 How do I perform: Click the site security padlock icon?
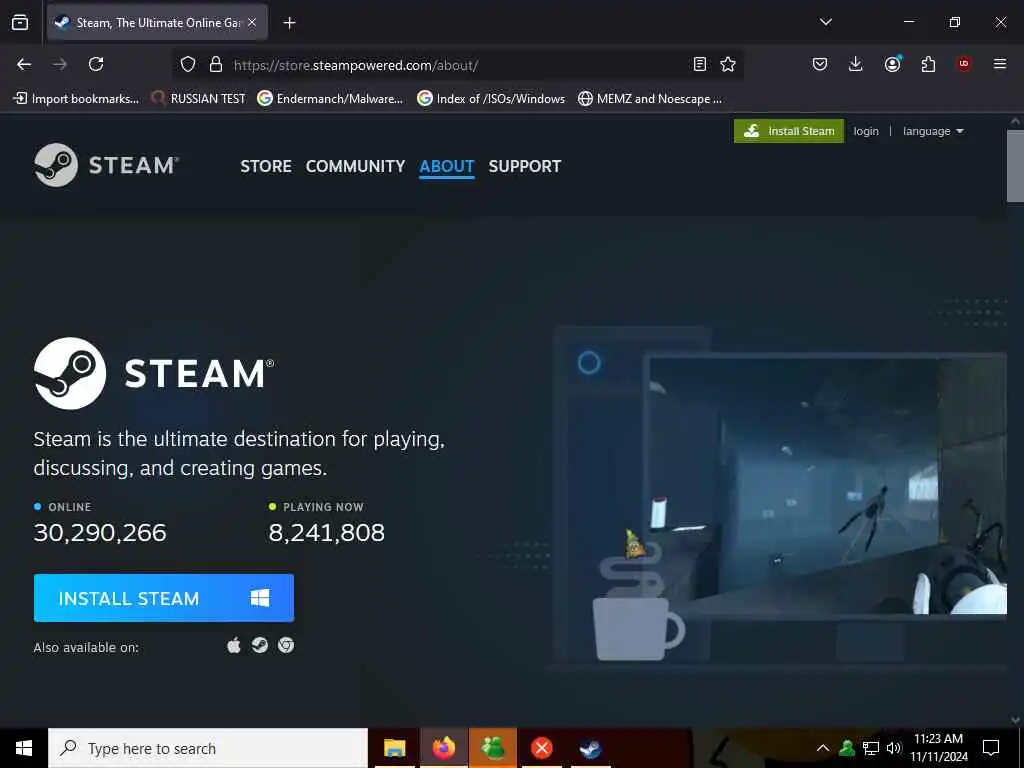(216, 64)
